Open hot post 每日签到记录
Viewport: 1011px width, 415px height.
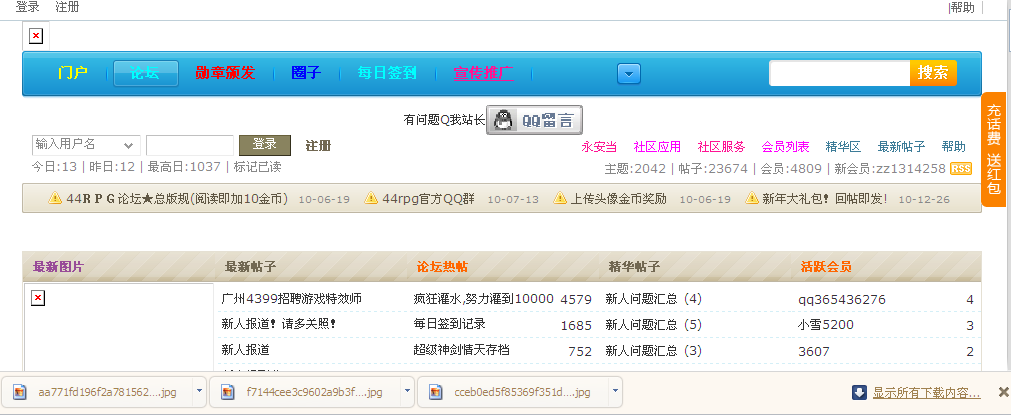pos(449,325)
